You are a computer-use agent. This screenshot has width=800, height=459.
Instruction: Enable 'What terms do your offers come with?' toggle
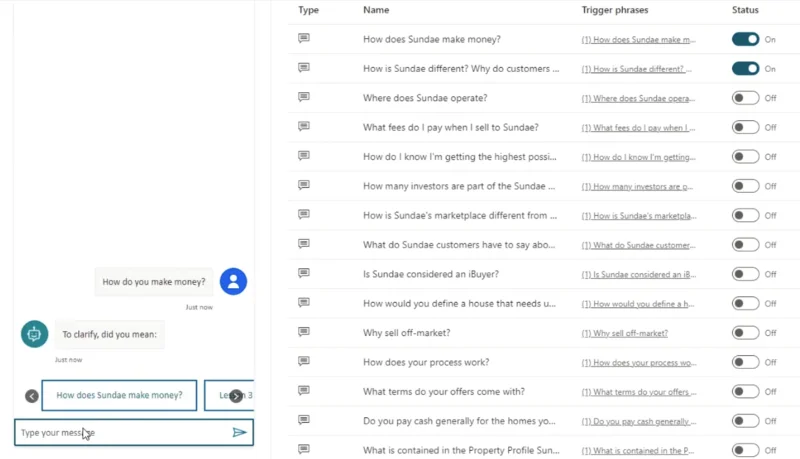click(x=745, y=392)
